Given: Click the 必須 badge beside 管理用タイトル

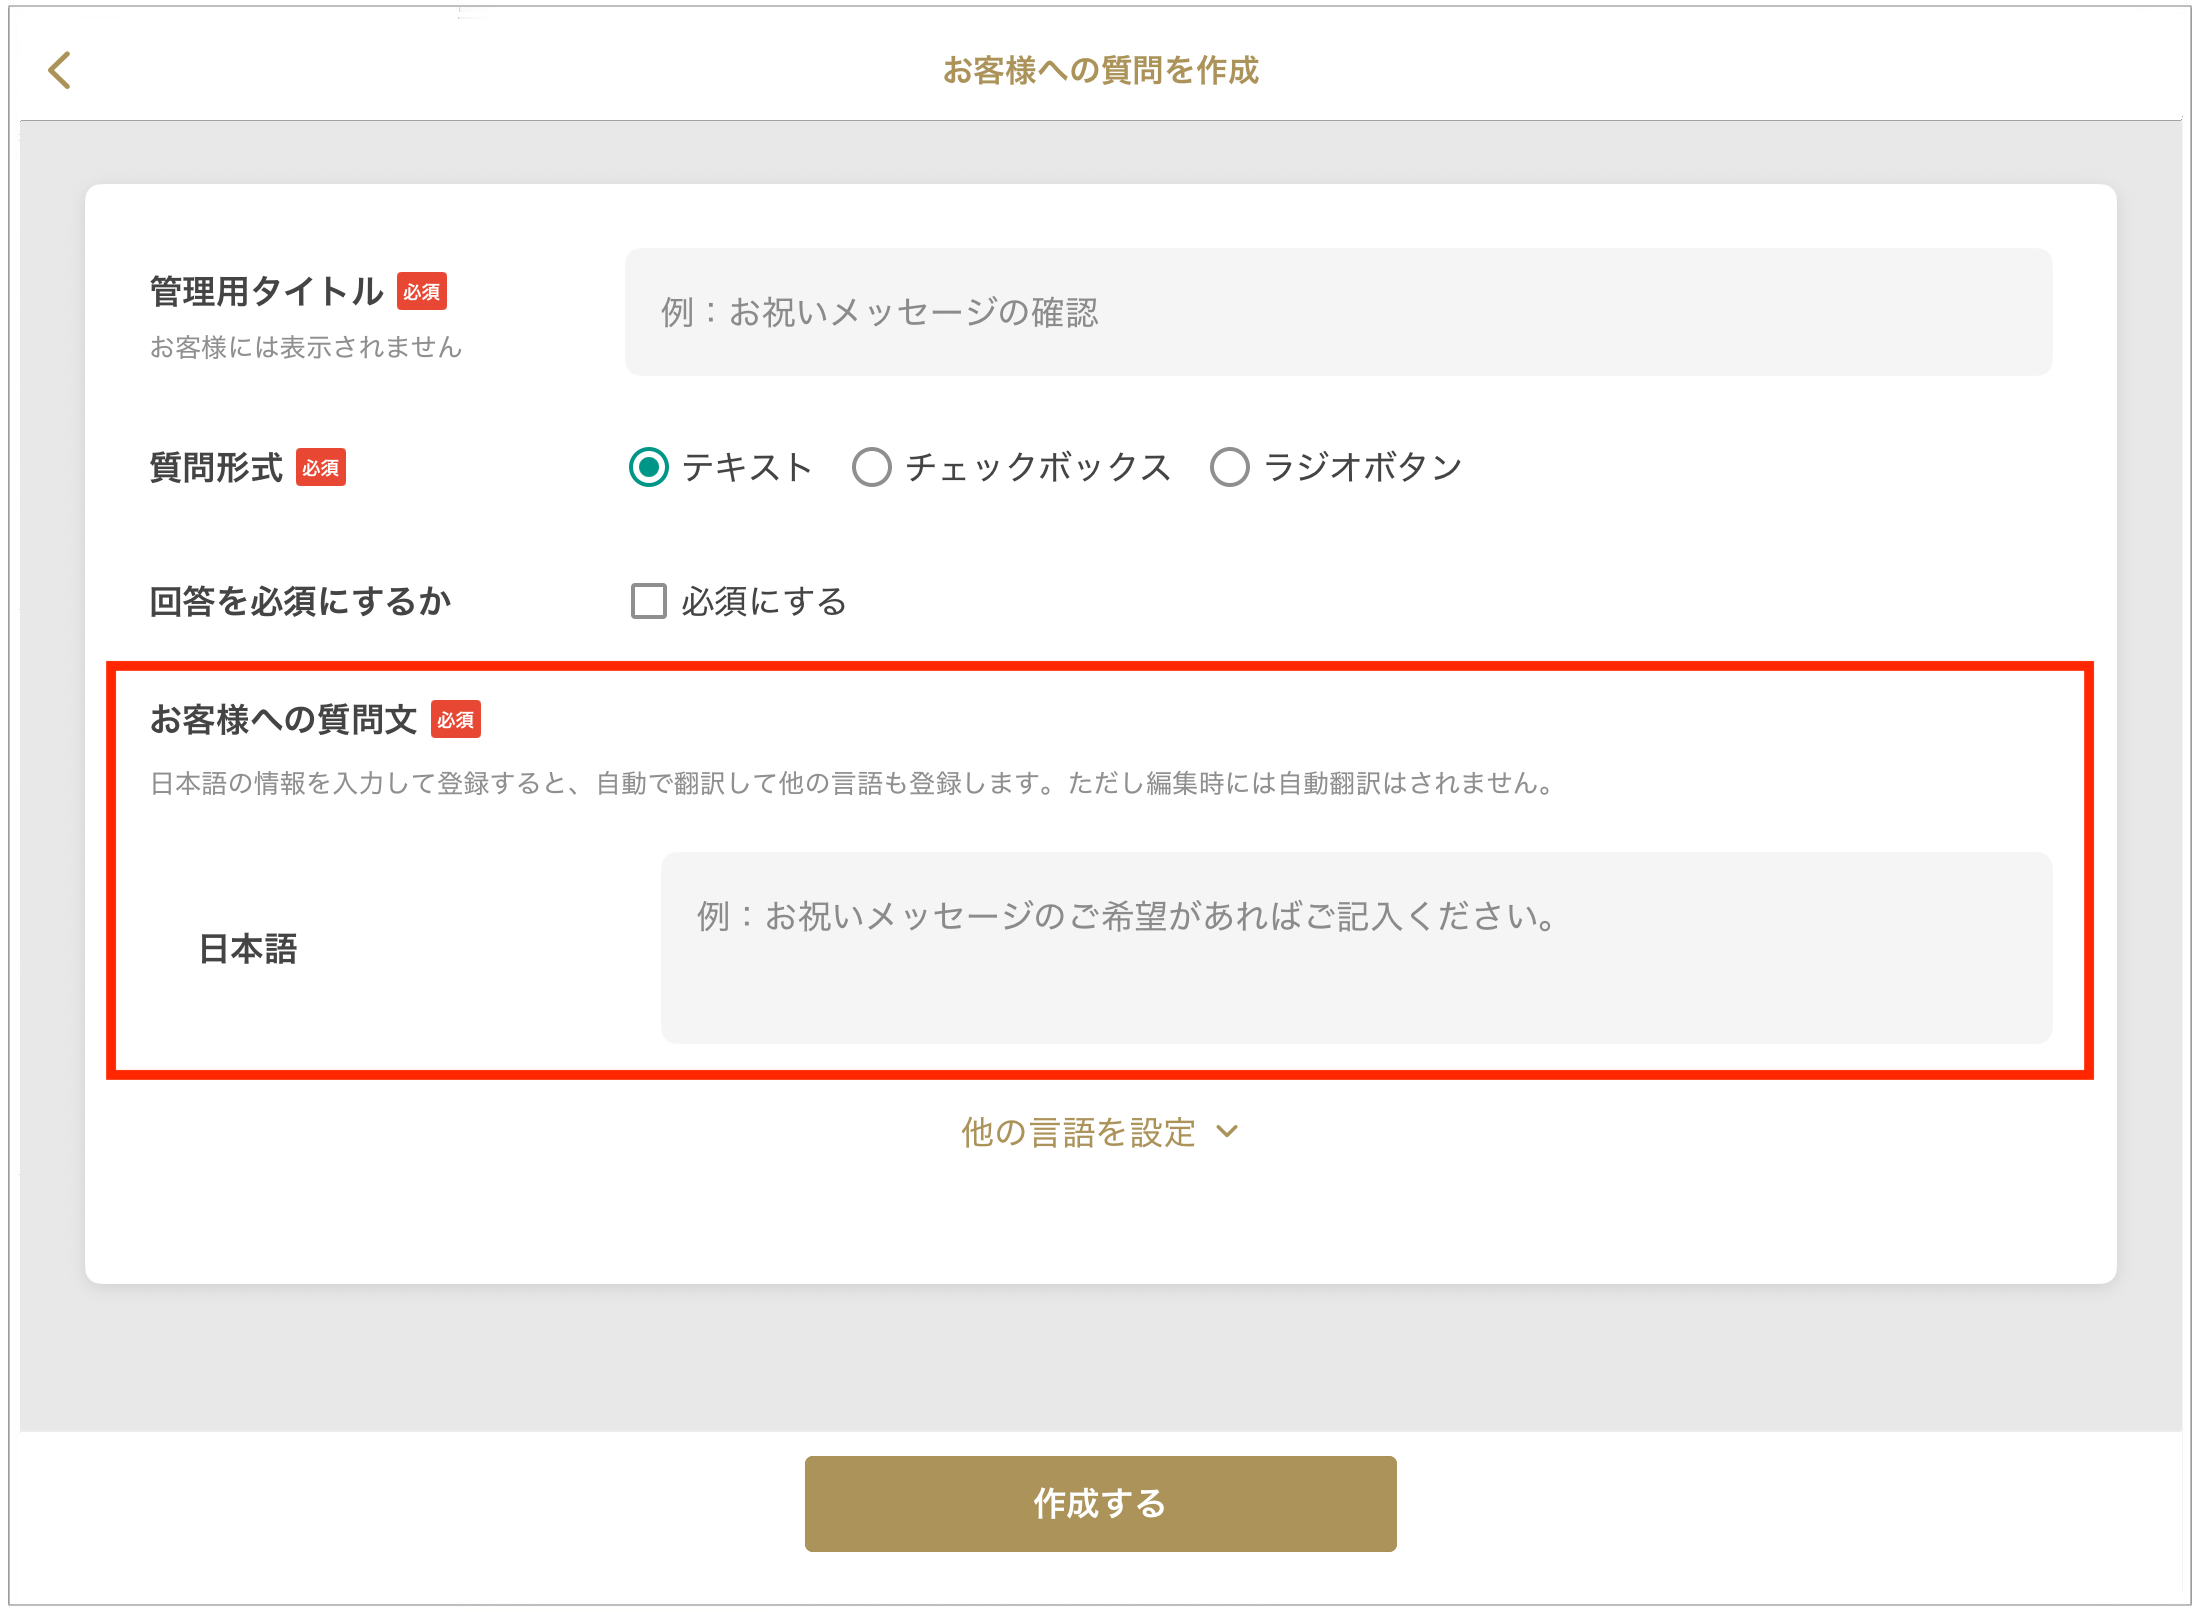Looking at the screenshot, I should click(x=422, y=292).
